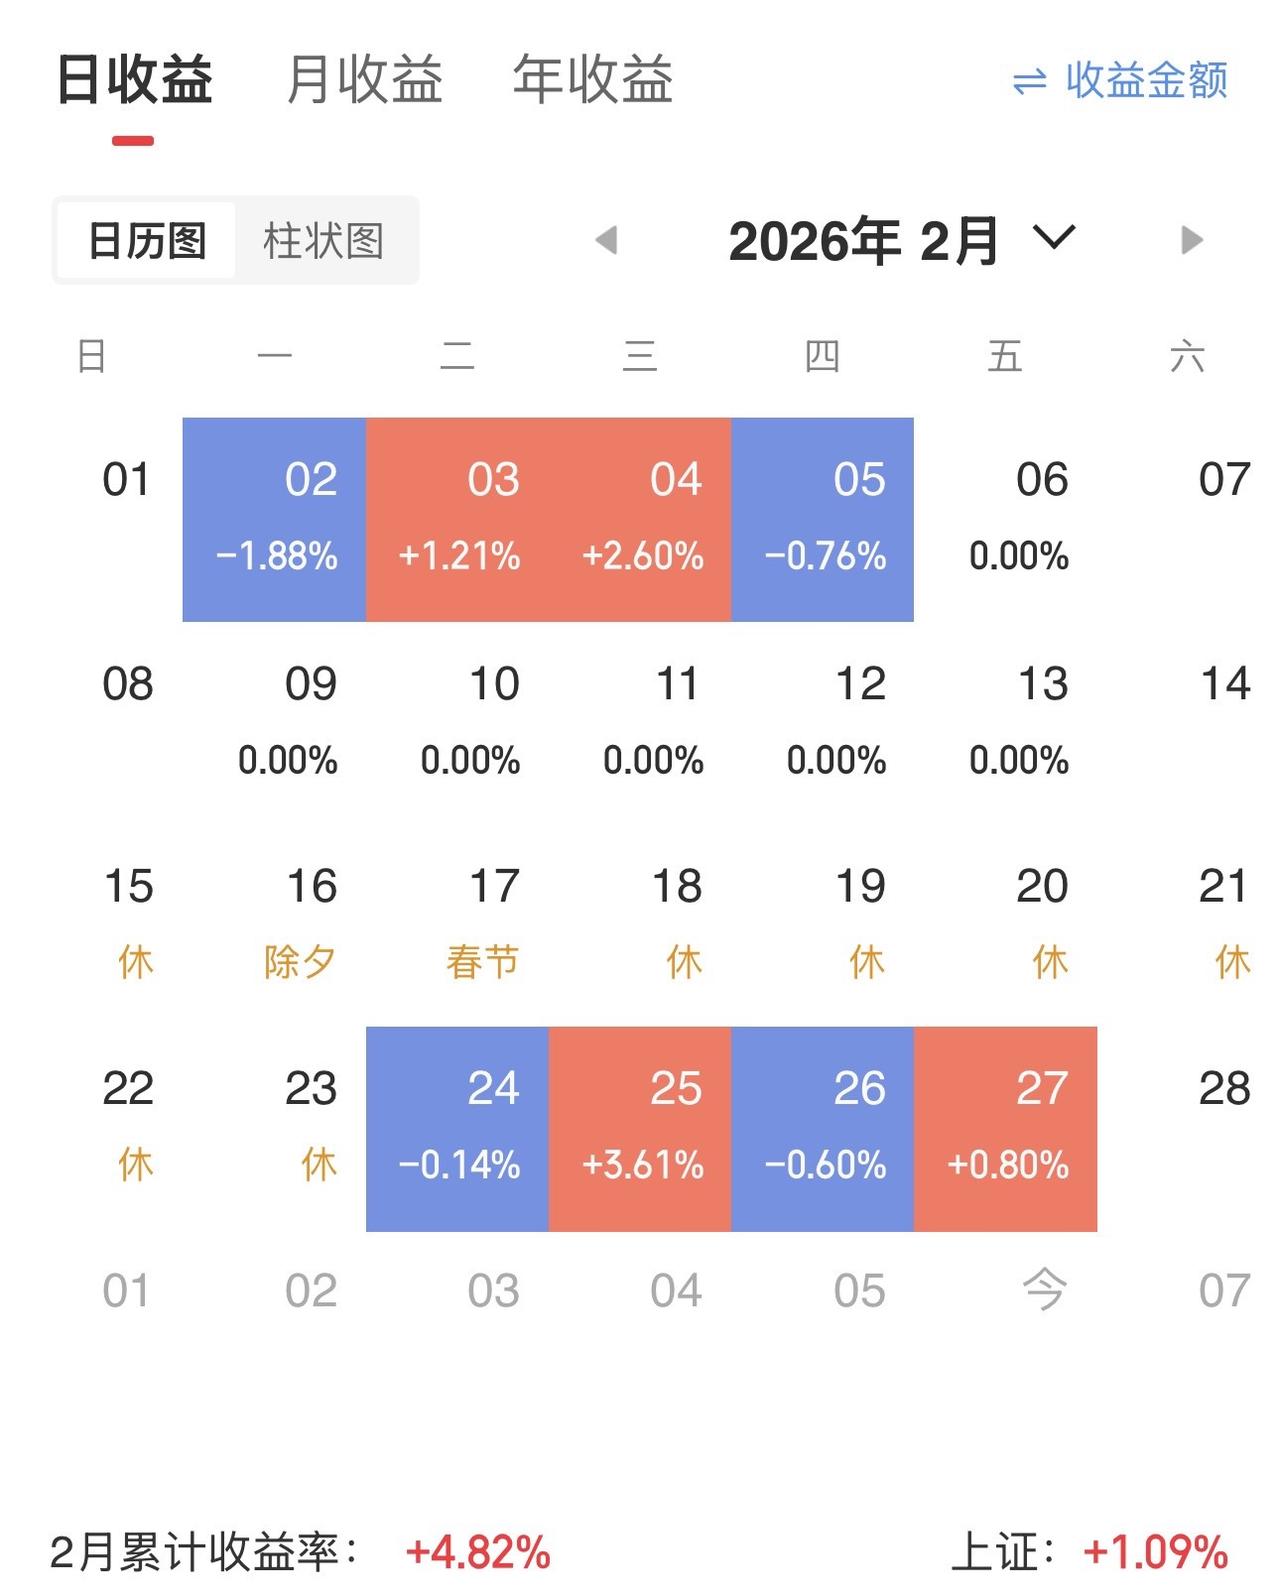Select Feb 04 cell showing +2.60%
The height and width of the screenshot is (1595, 1280).
click(x=640, y=520)
